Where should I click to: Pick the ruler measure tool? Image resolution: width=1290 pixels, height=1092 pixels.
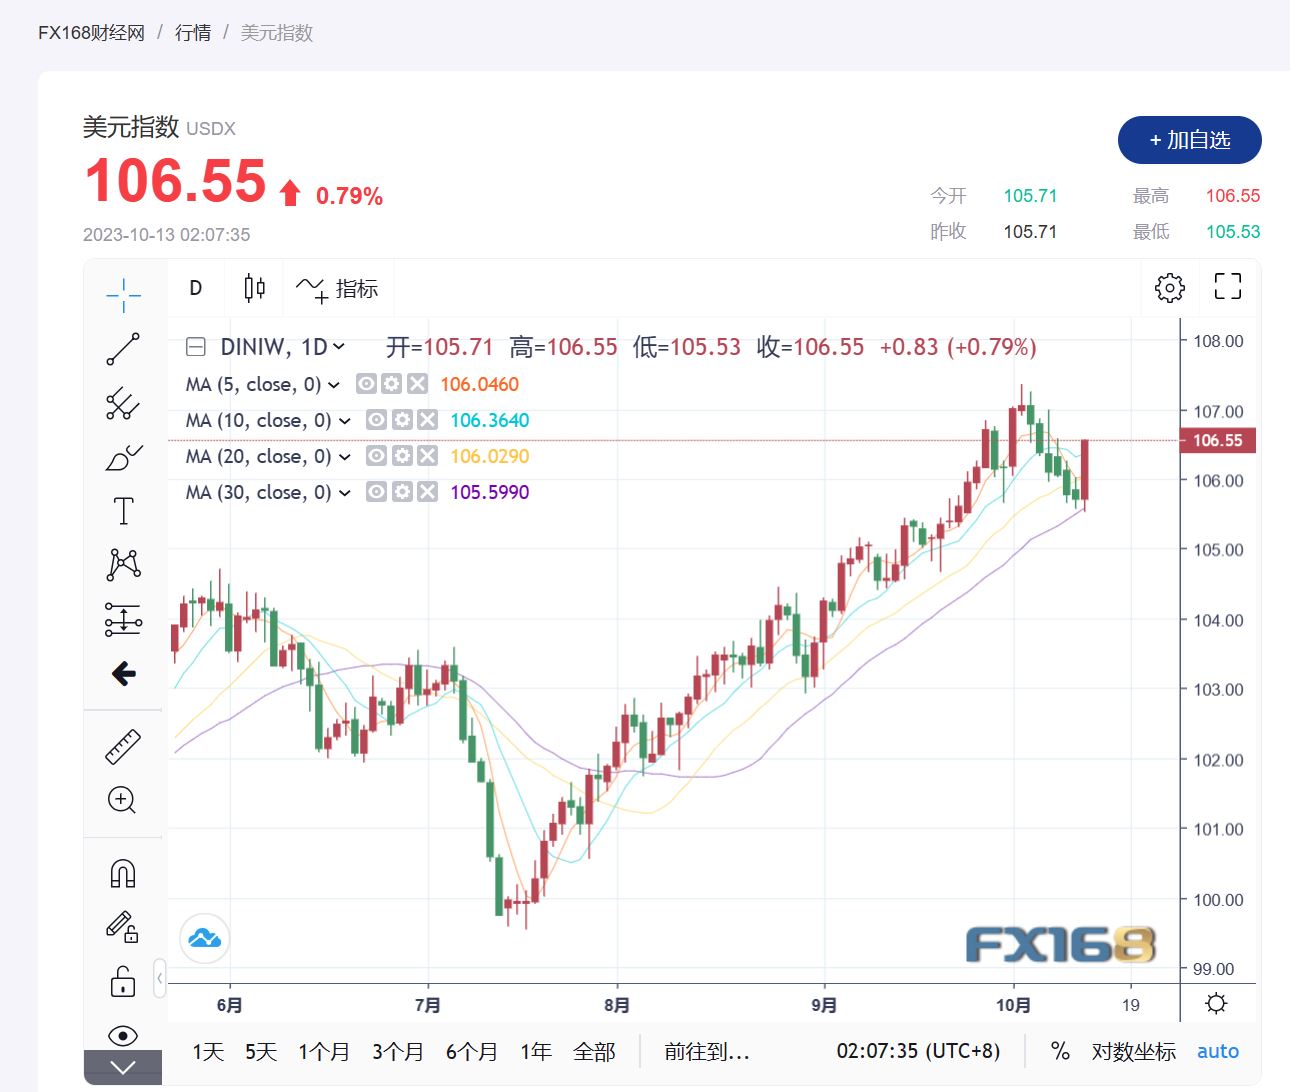pyautogui.click(x=123, y=747)
